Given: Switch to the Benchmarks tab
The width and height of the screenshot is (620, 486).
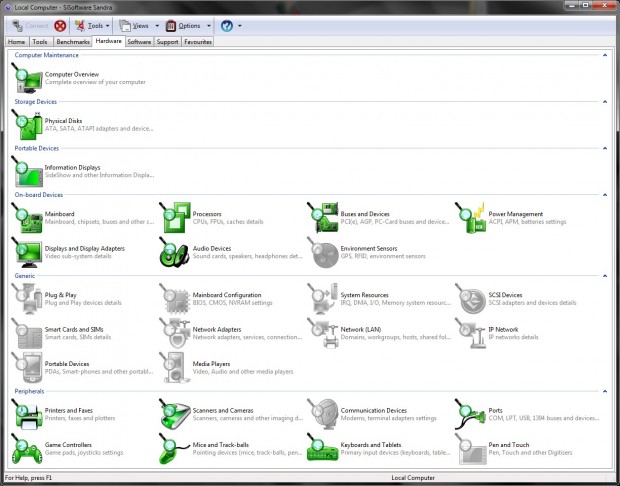Looking at the screenshot, I should [x=72, y=42].
